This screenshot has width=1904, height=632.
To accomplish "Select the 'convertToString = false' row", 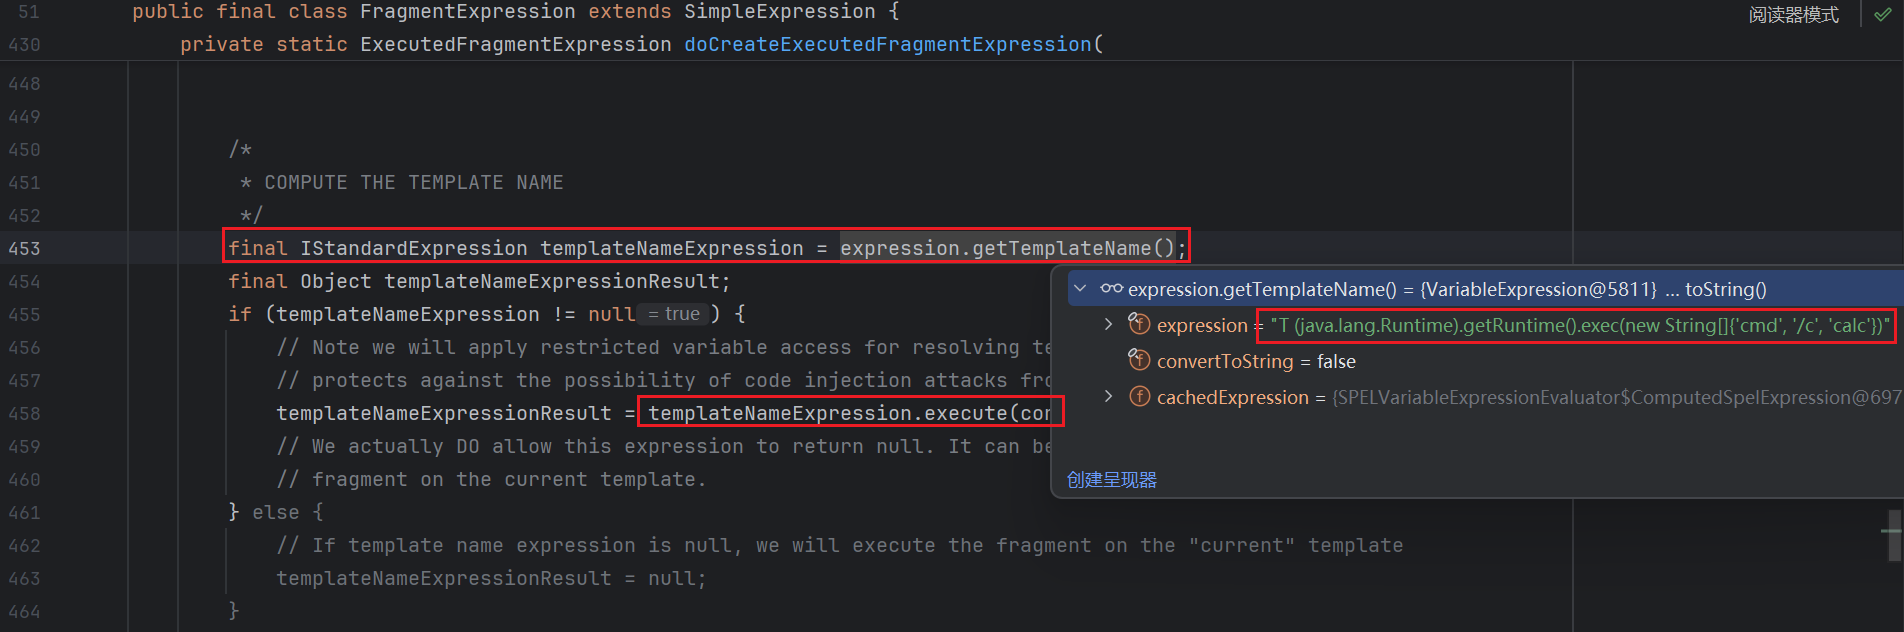I will (1256, 361).
